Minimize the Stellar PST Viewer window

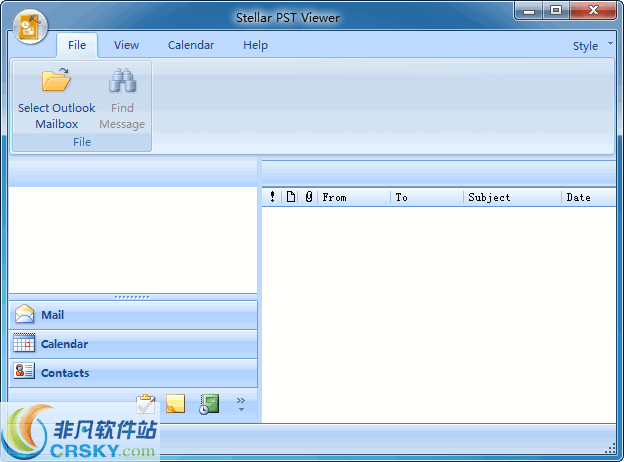528,11
